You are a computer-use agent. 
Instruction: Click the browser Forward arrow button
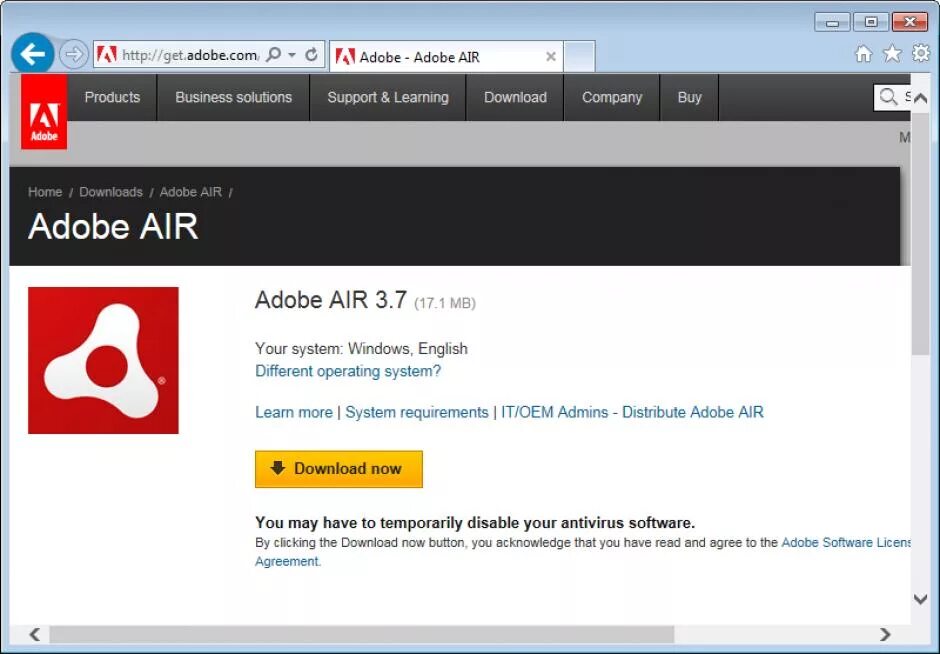click(x=74, y=55)
